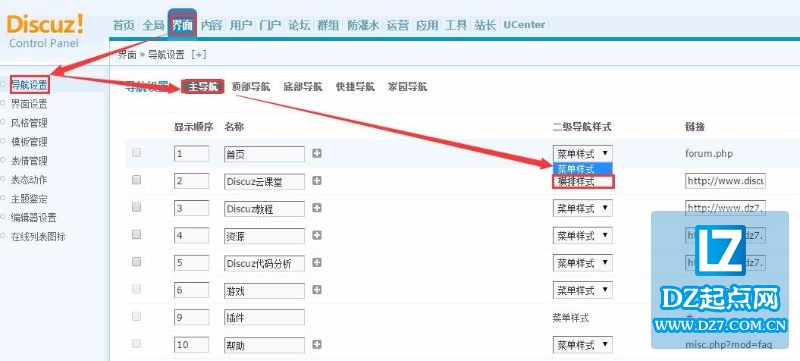The height and width of the screenshot is (361, 800).
Task: Open 主题鉴定 in sidebar
Action: (30, 199)
